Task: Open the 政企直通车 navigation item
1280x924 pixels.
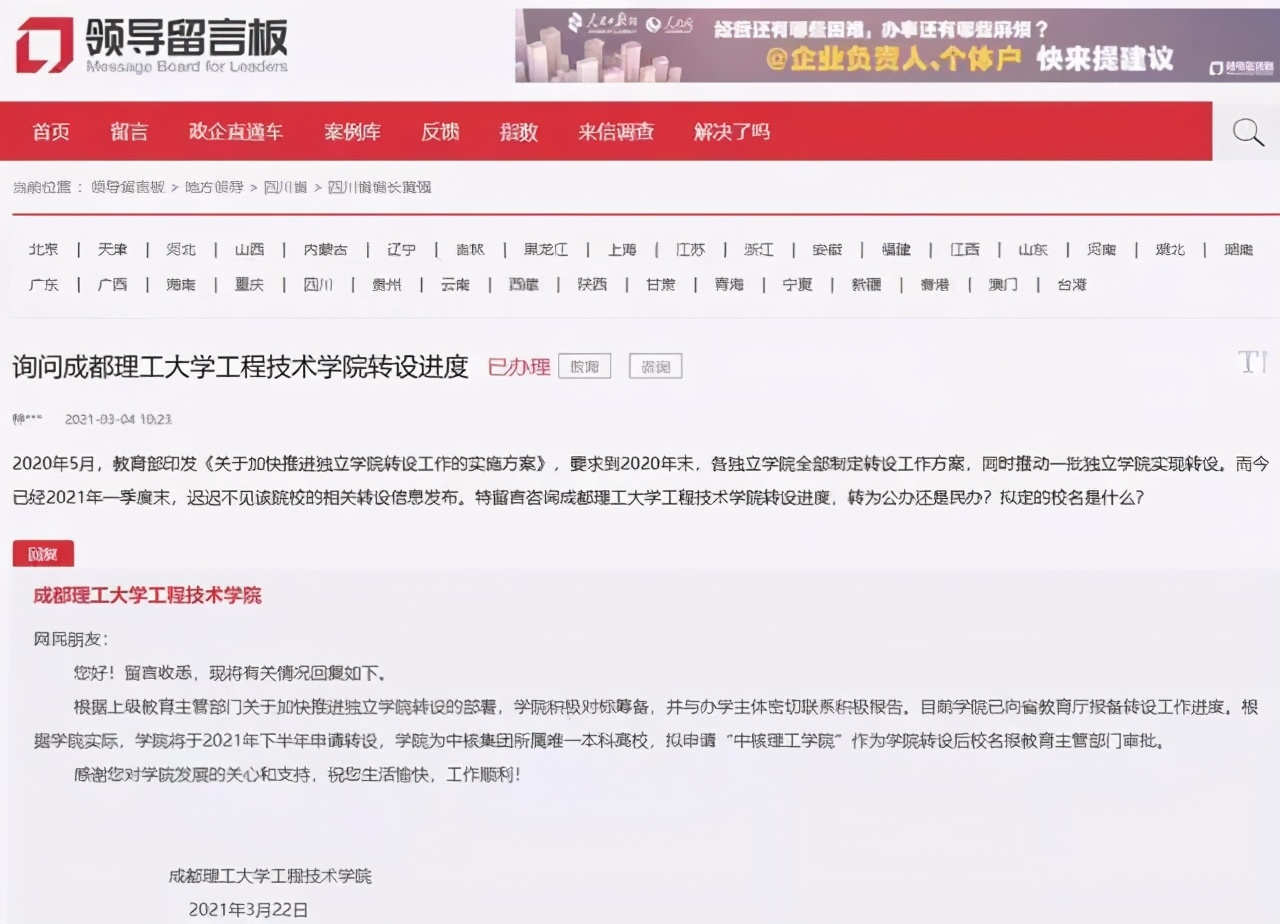Action: (x=236, y=131)
